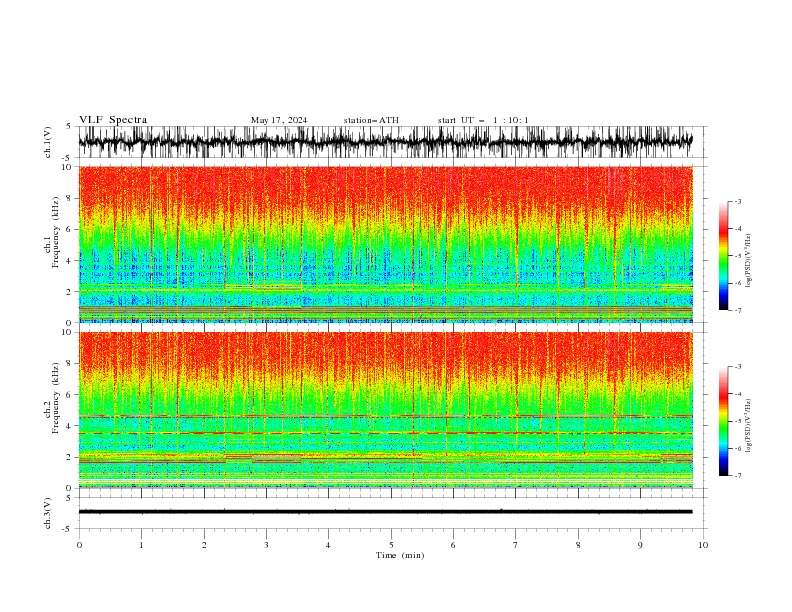Click the log(PSD) label beside ch.2 colorbar

coord(748,427)
